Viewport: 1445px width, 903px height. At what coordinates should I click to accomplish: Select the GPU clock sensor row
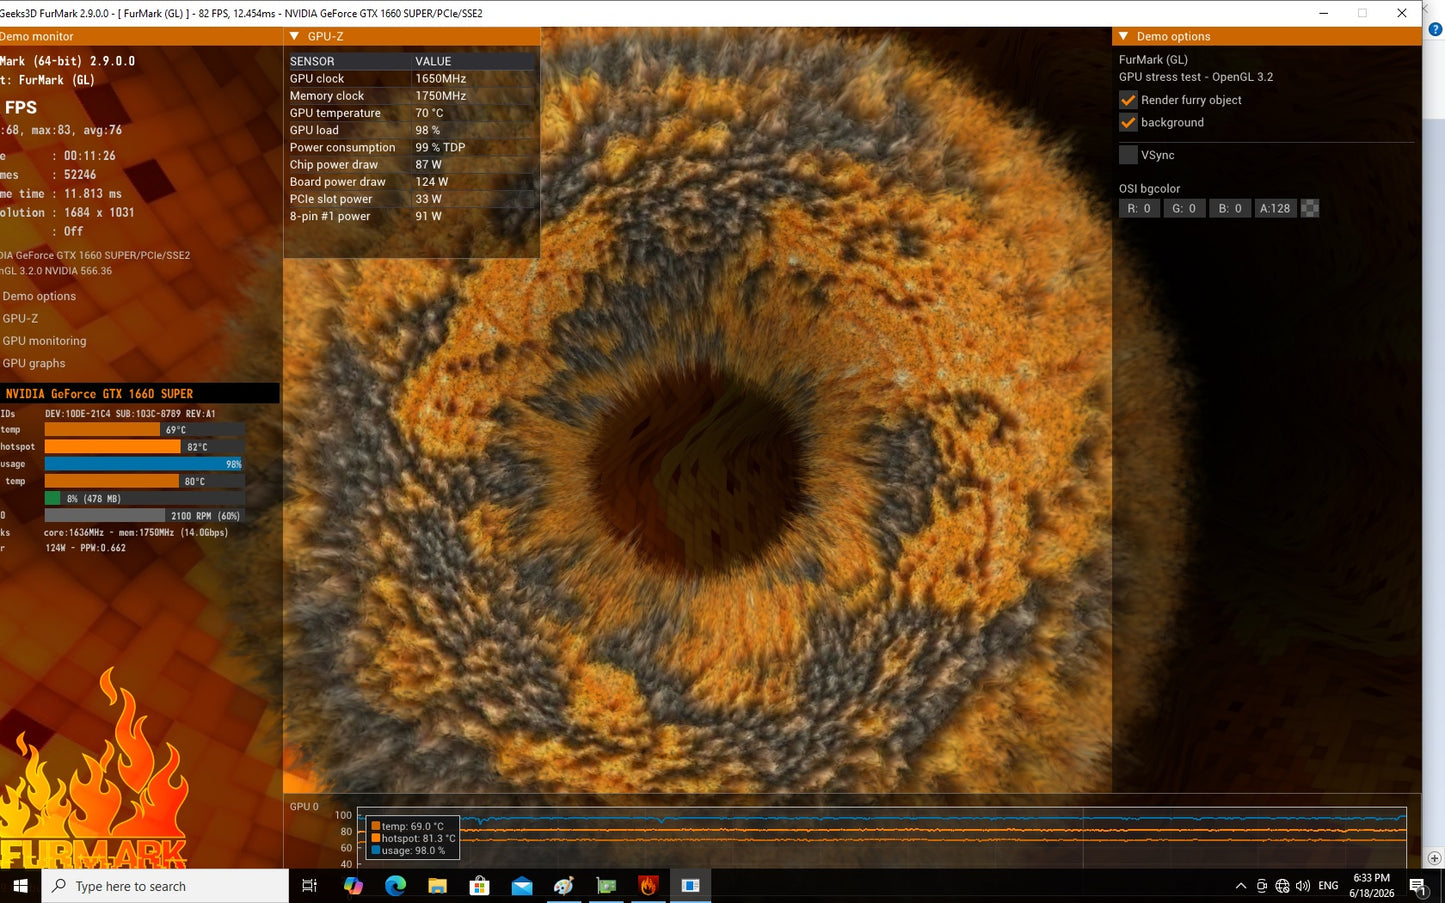pos(411,79)
